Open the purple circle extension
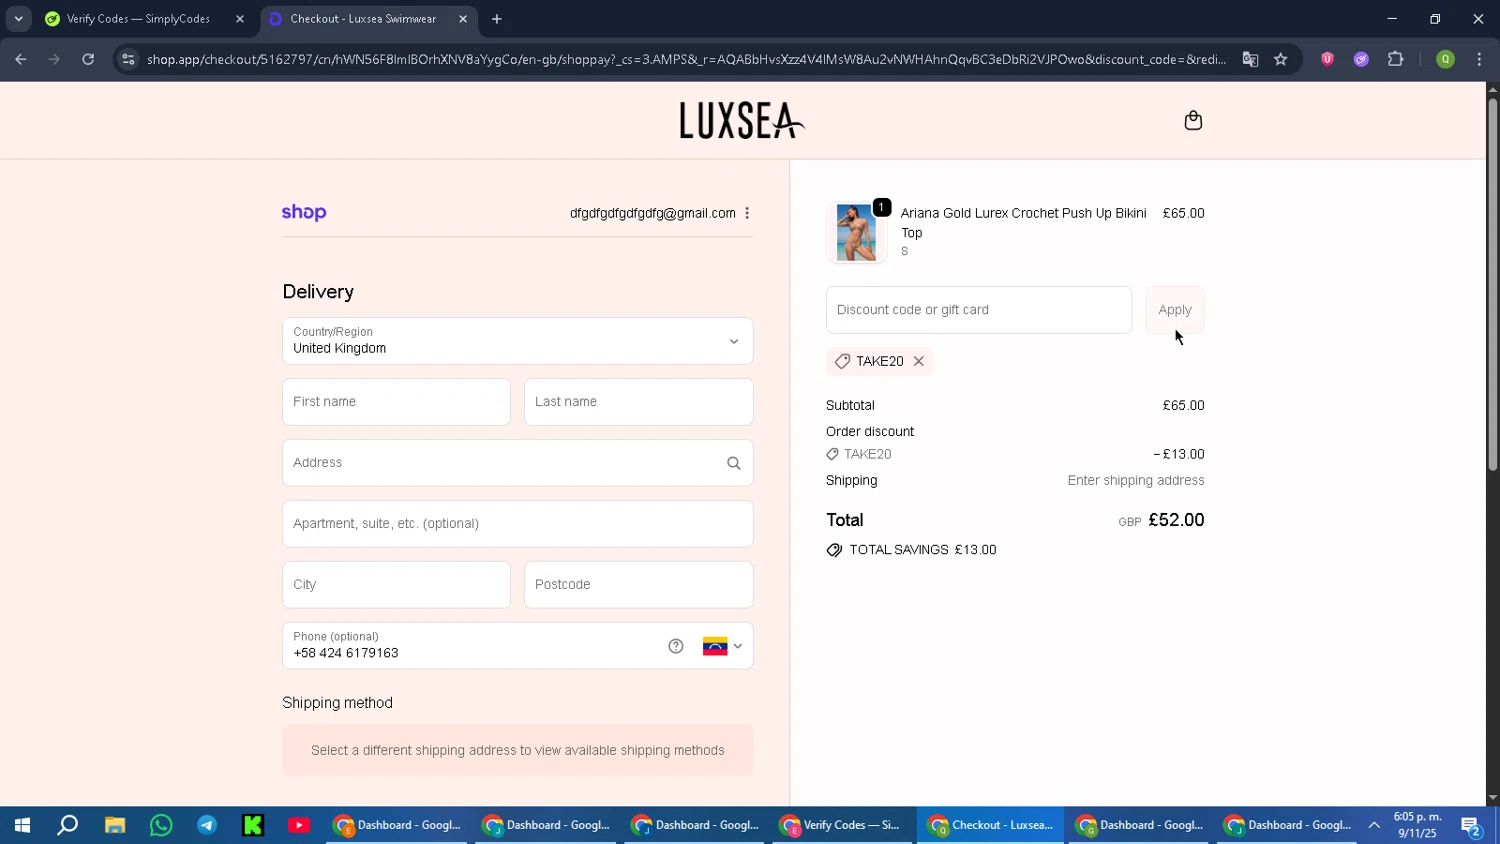 (x=1361, y=60)
